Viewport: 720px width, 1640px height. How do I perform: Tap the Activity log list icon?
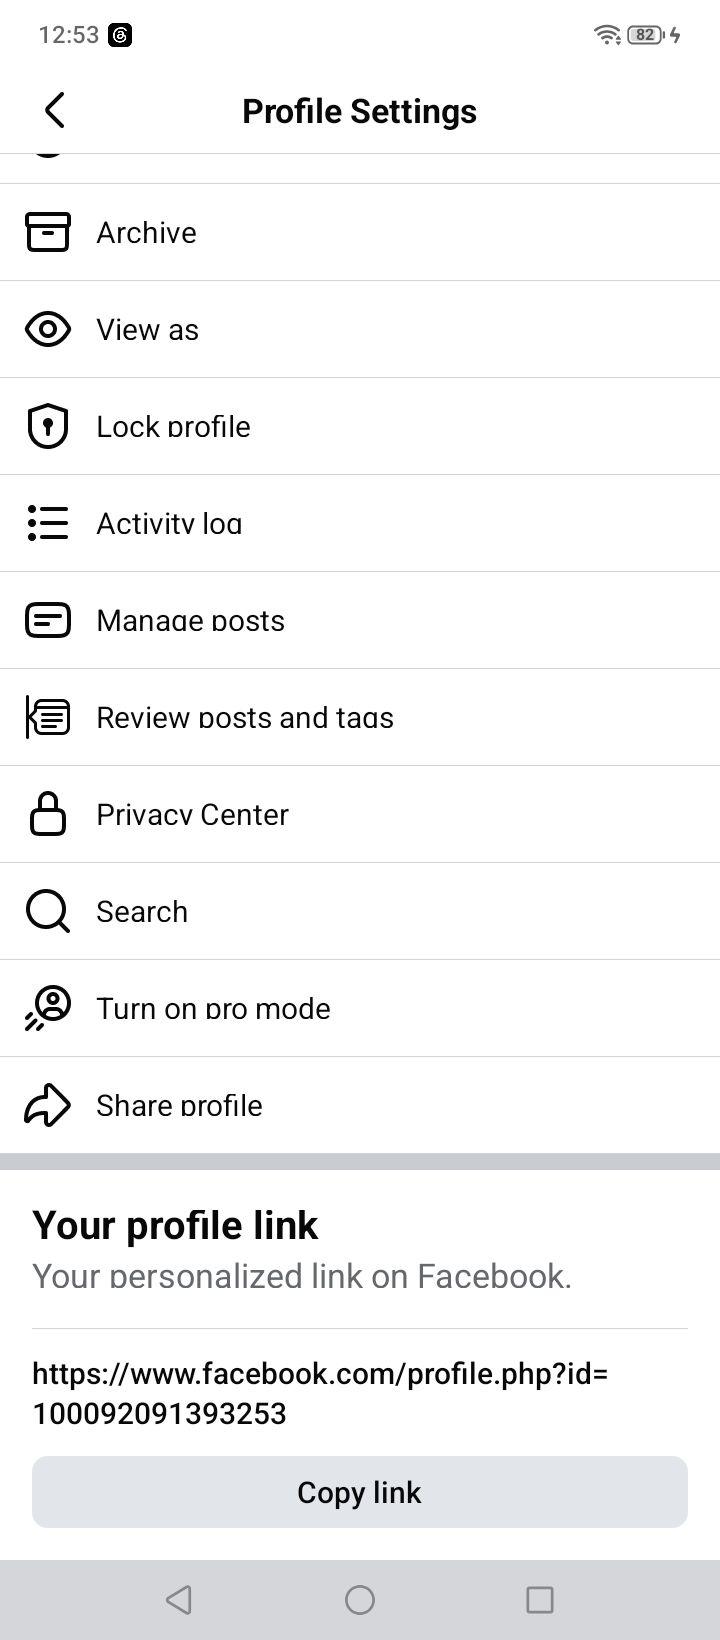click(x=47, y=523)
